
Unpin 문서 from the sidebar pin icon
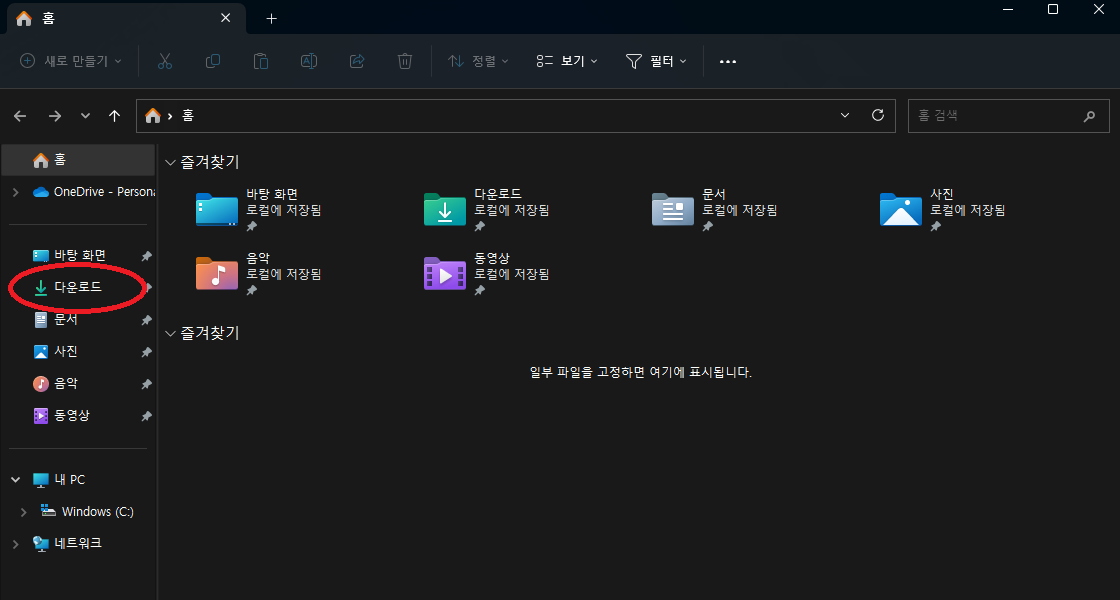pos(146,319)
